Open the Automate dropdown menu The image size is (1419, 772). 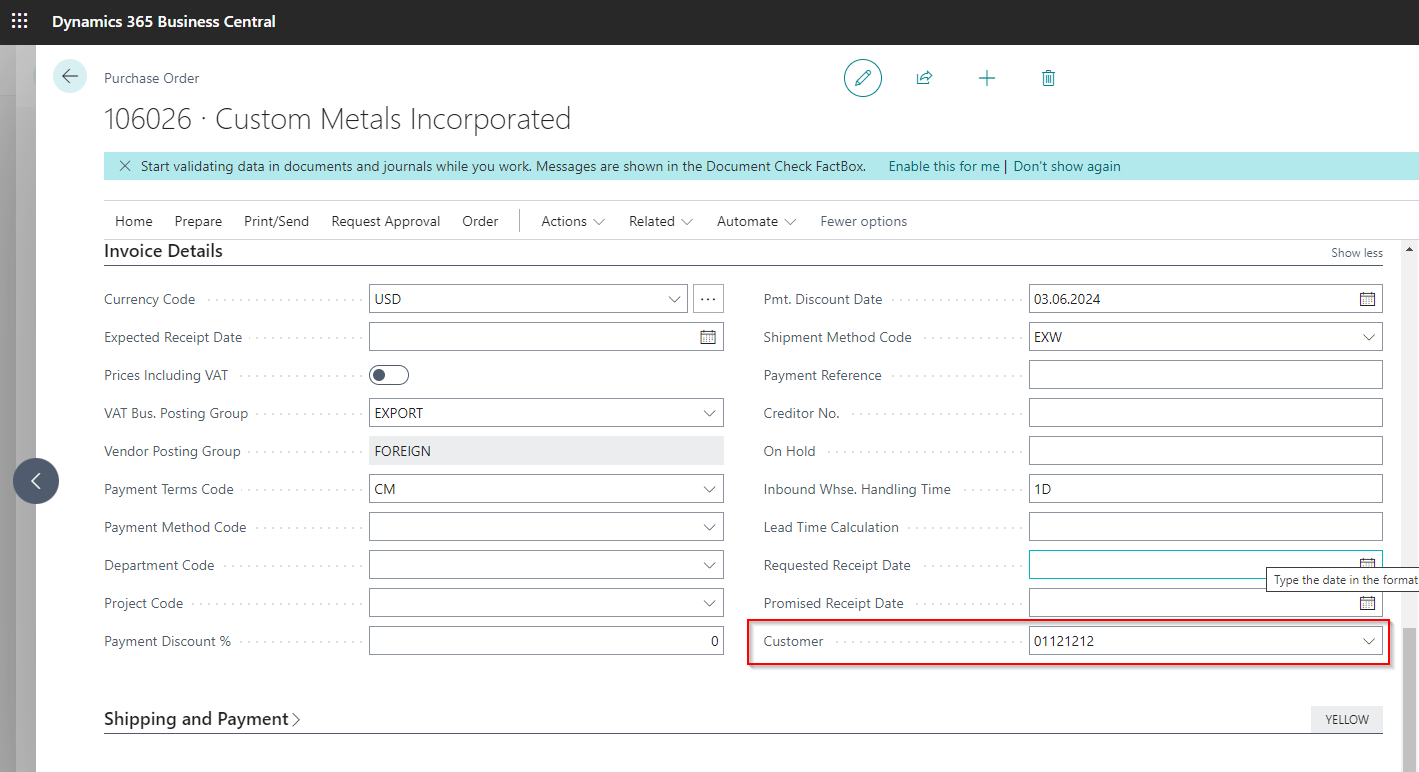coord(756,221)
